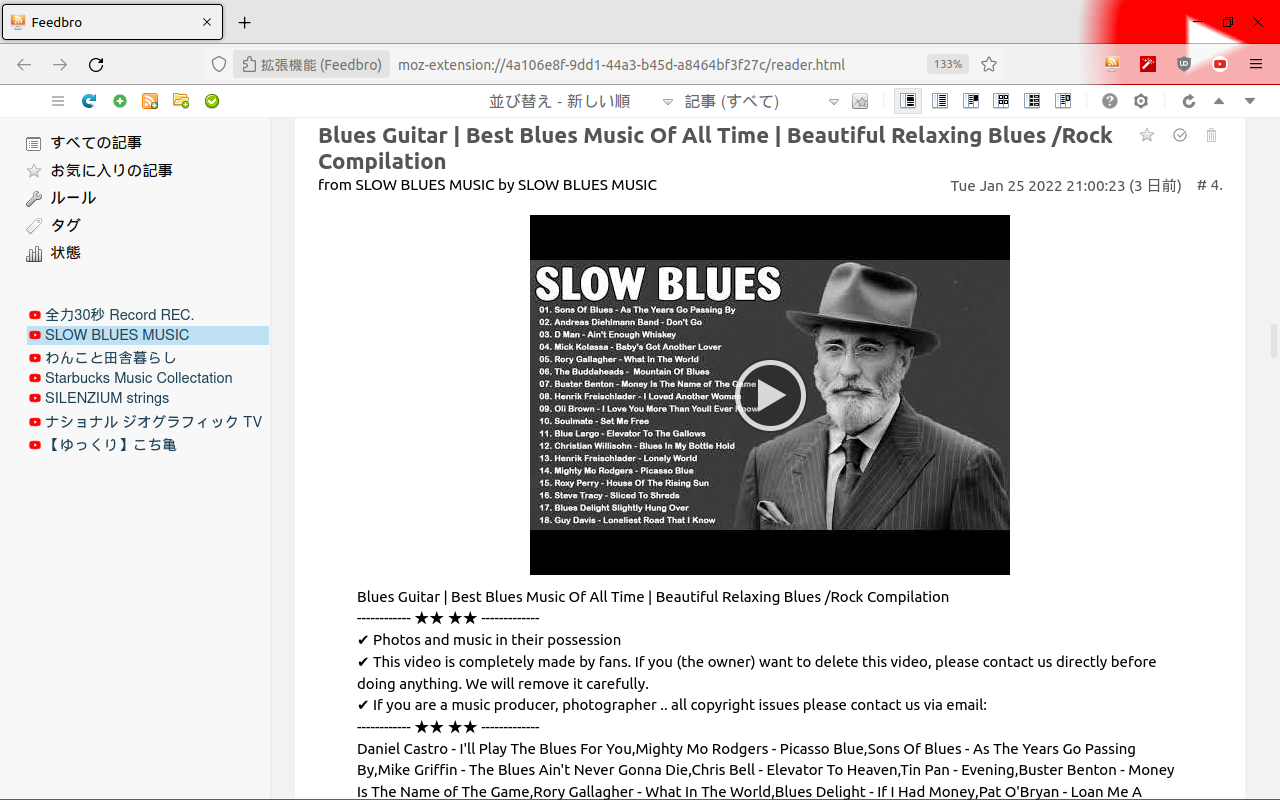
Task: Click the green add new feed icon
Action: [x=120, y=101]
